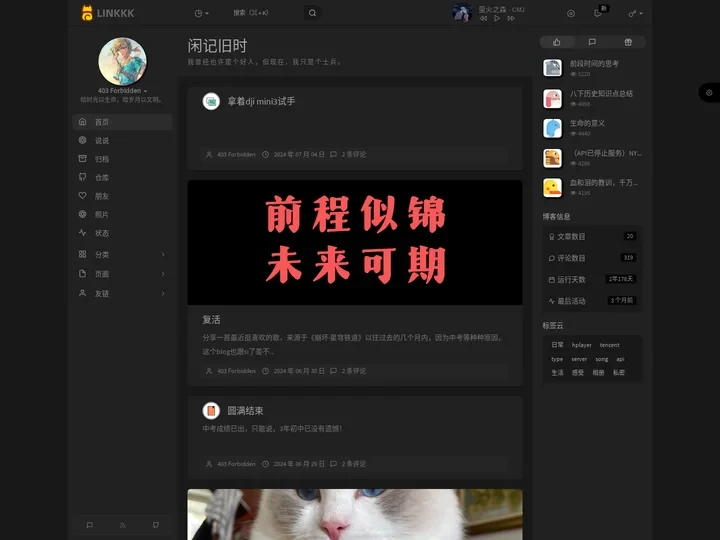Image resolution: width=720 pixels, height=540 pixels.
Task: Open the 归档 archive sidebar icon
Action: click(82, 159)
